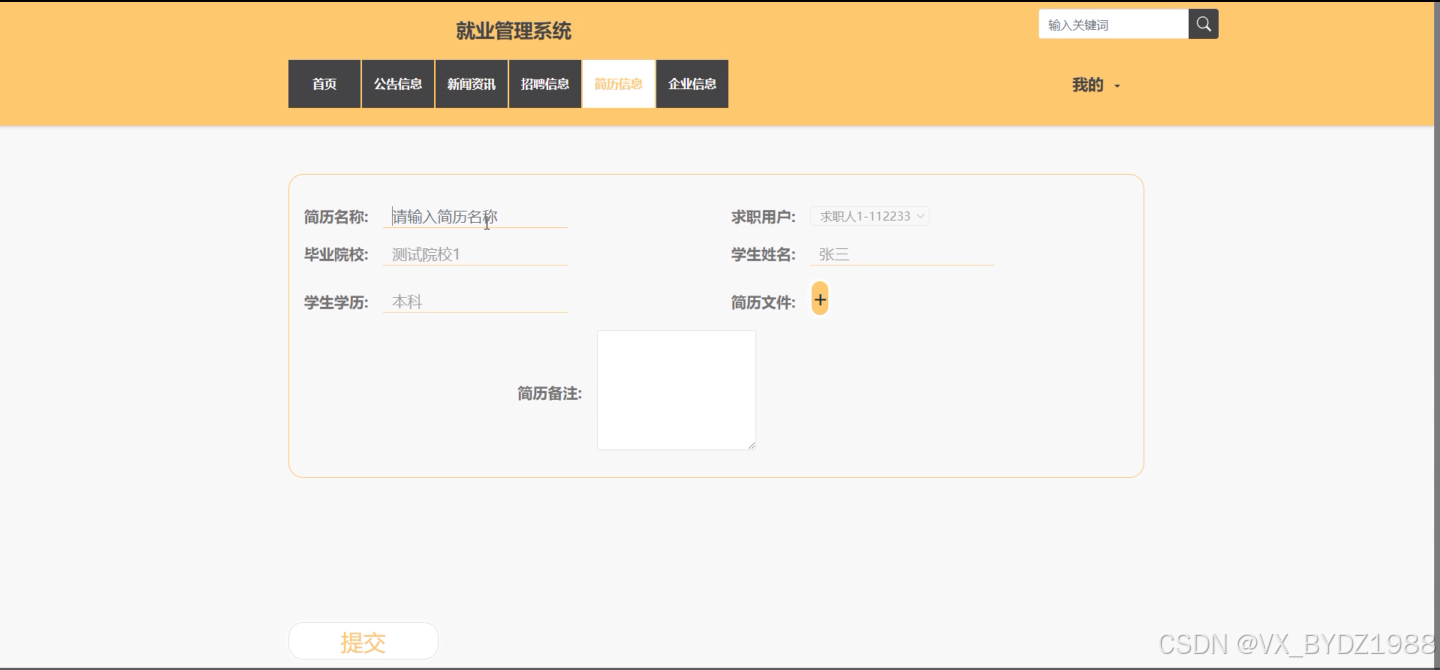Screen dimensions: 1440x670
Task: Open the 首页 navigation tab
Action: (x=324, y=84)
